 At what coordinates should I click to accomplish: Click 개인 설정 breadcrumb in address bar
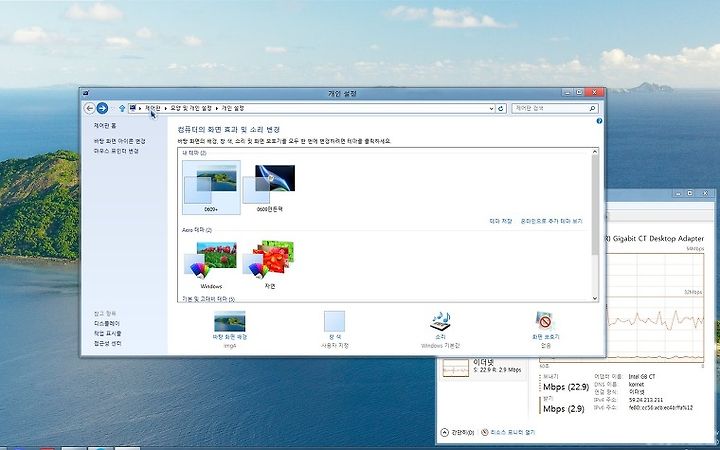233,108
